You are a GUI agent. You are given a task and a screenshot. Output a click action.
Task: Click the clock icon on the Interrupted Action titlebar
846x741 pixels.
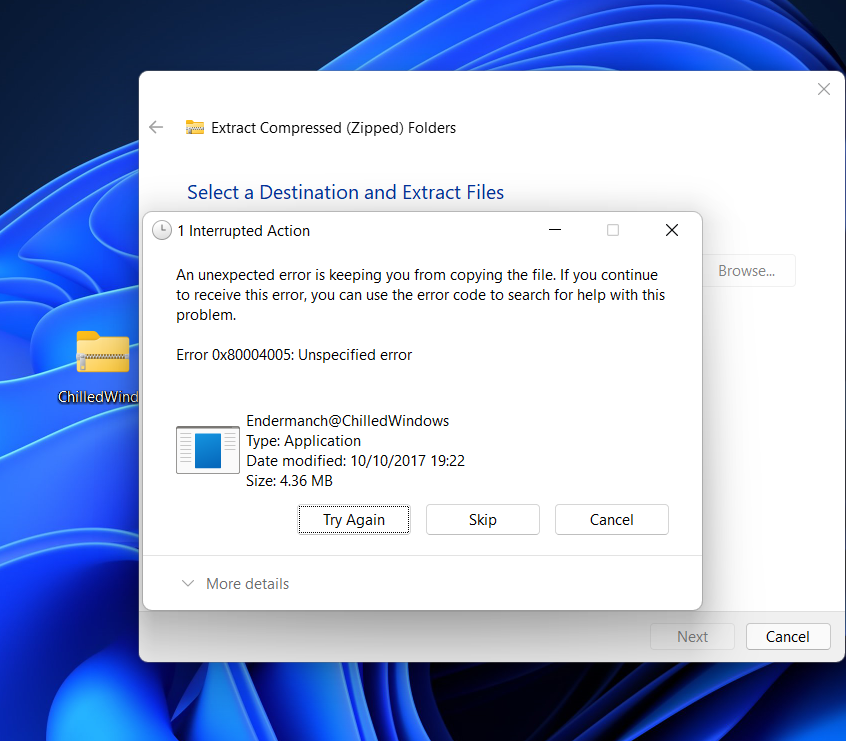[x=161, y=230]
